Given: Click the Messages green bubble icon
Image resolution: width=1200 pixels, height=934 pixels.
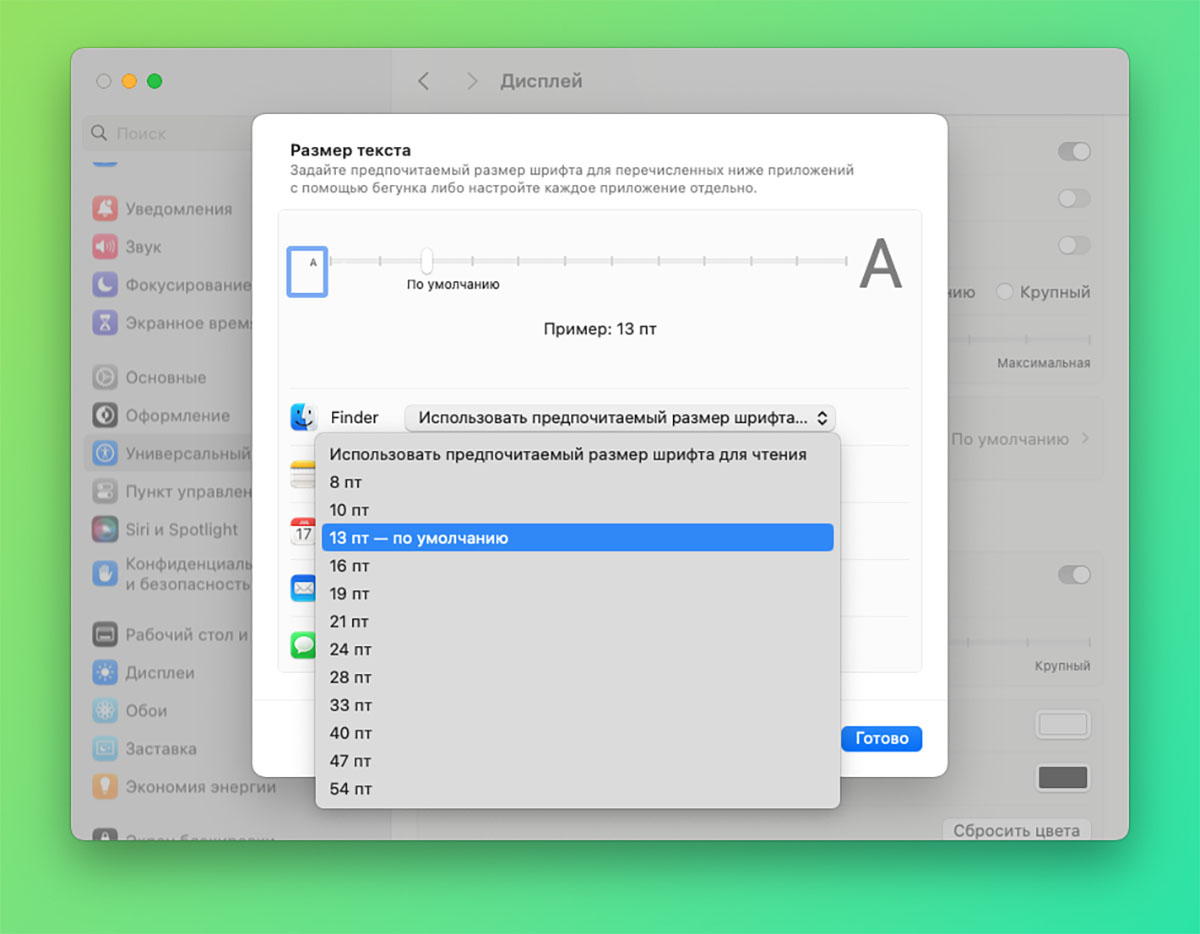Looking at the screenshot, I should pos(303,645).
